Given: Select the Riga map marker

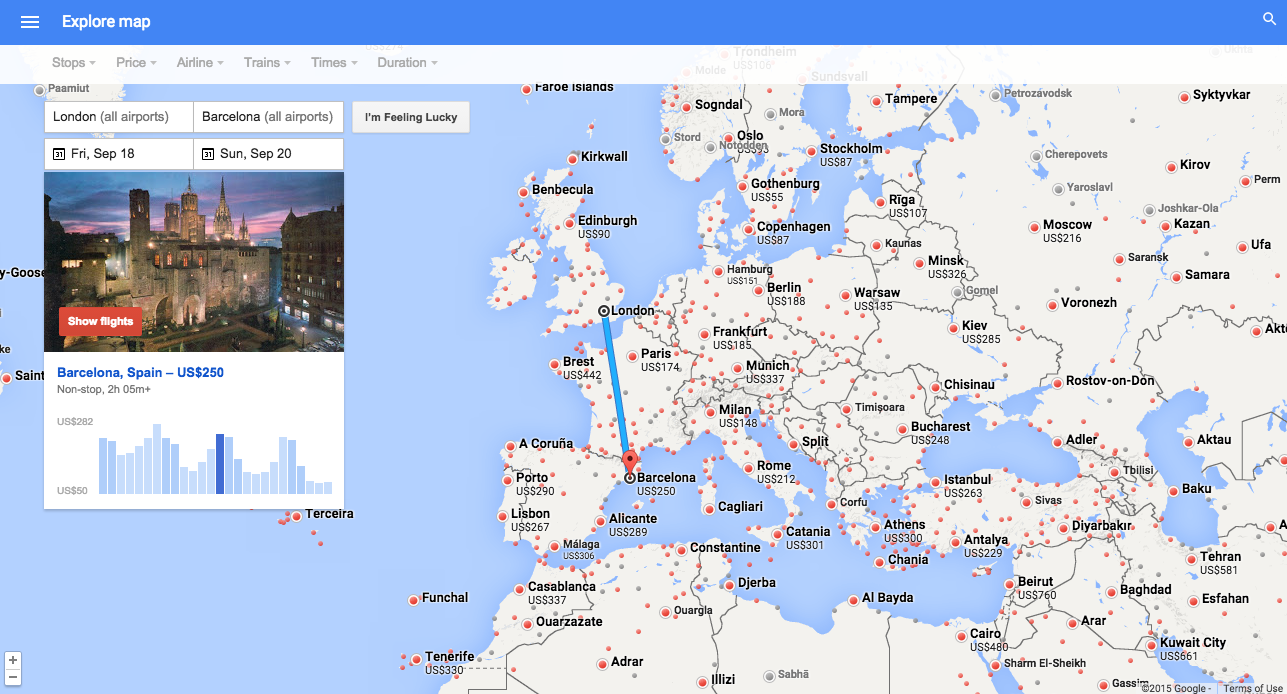Looking at the screenshot, I should pos(880,201).
